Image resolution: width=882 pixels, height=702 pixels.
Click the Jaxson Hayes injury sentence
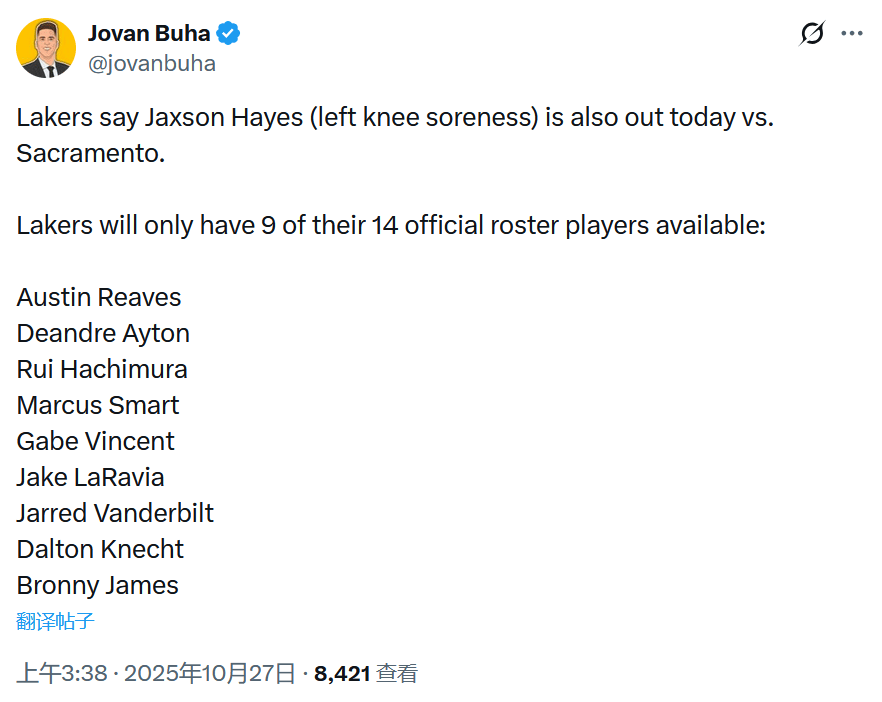395,118
